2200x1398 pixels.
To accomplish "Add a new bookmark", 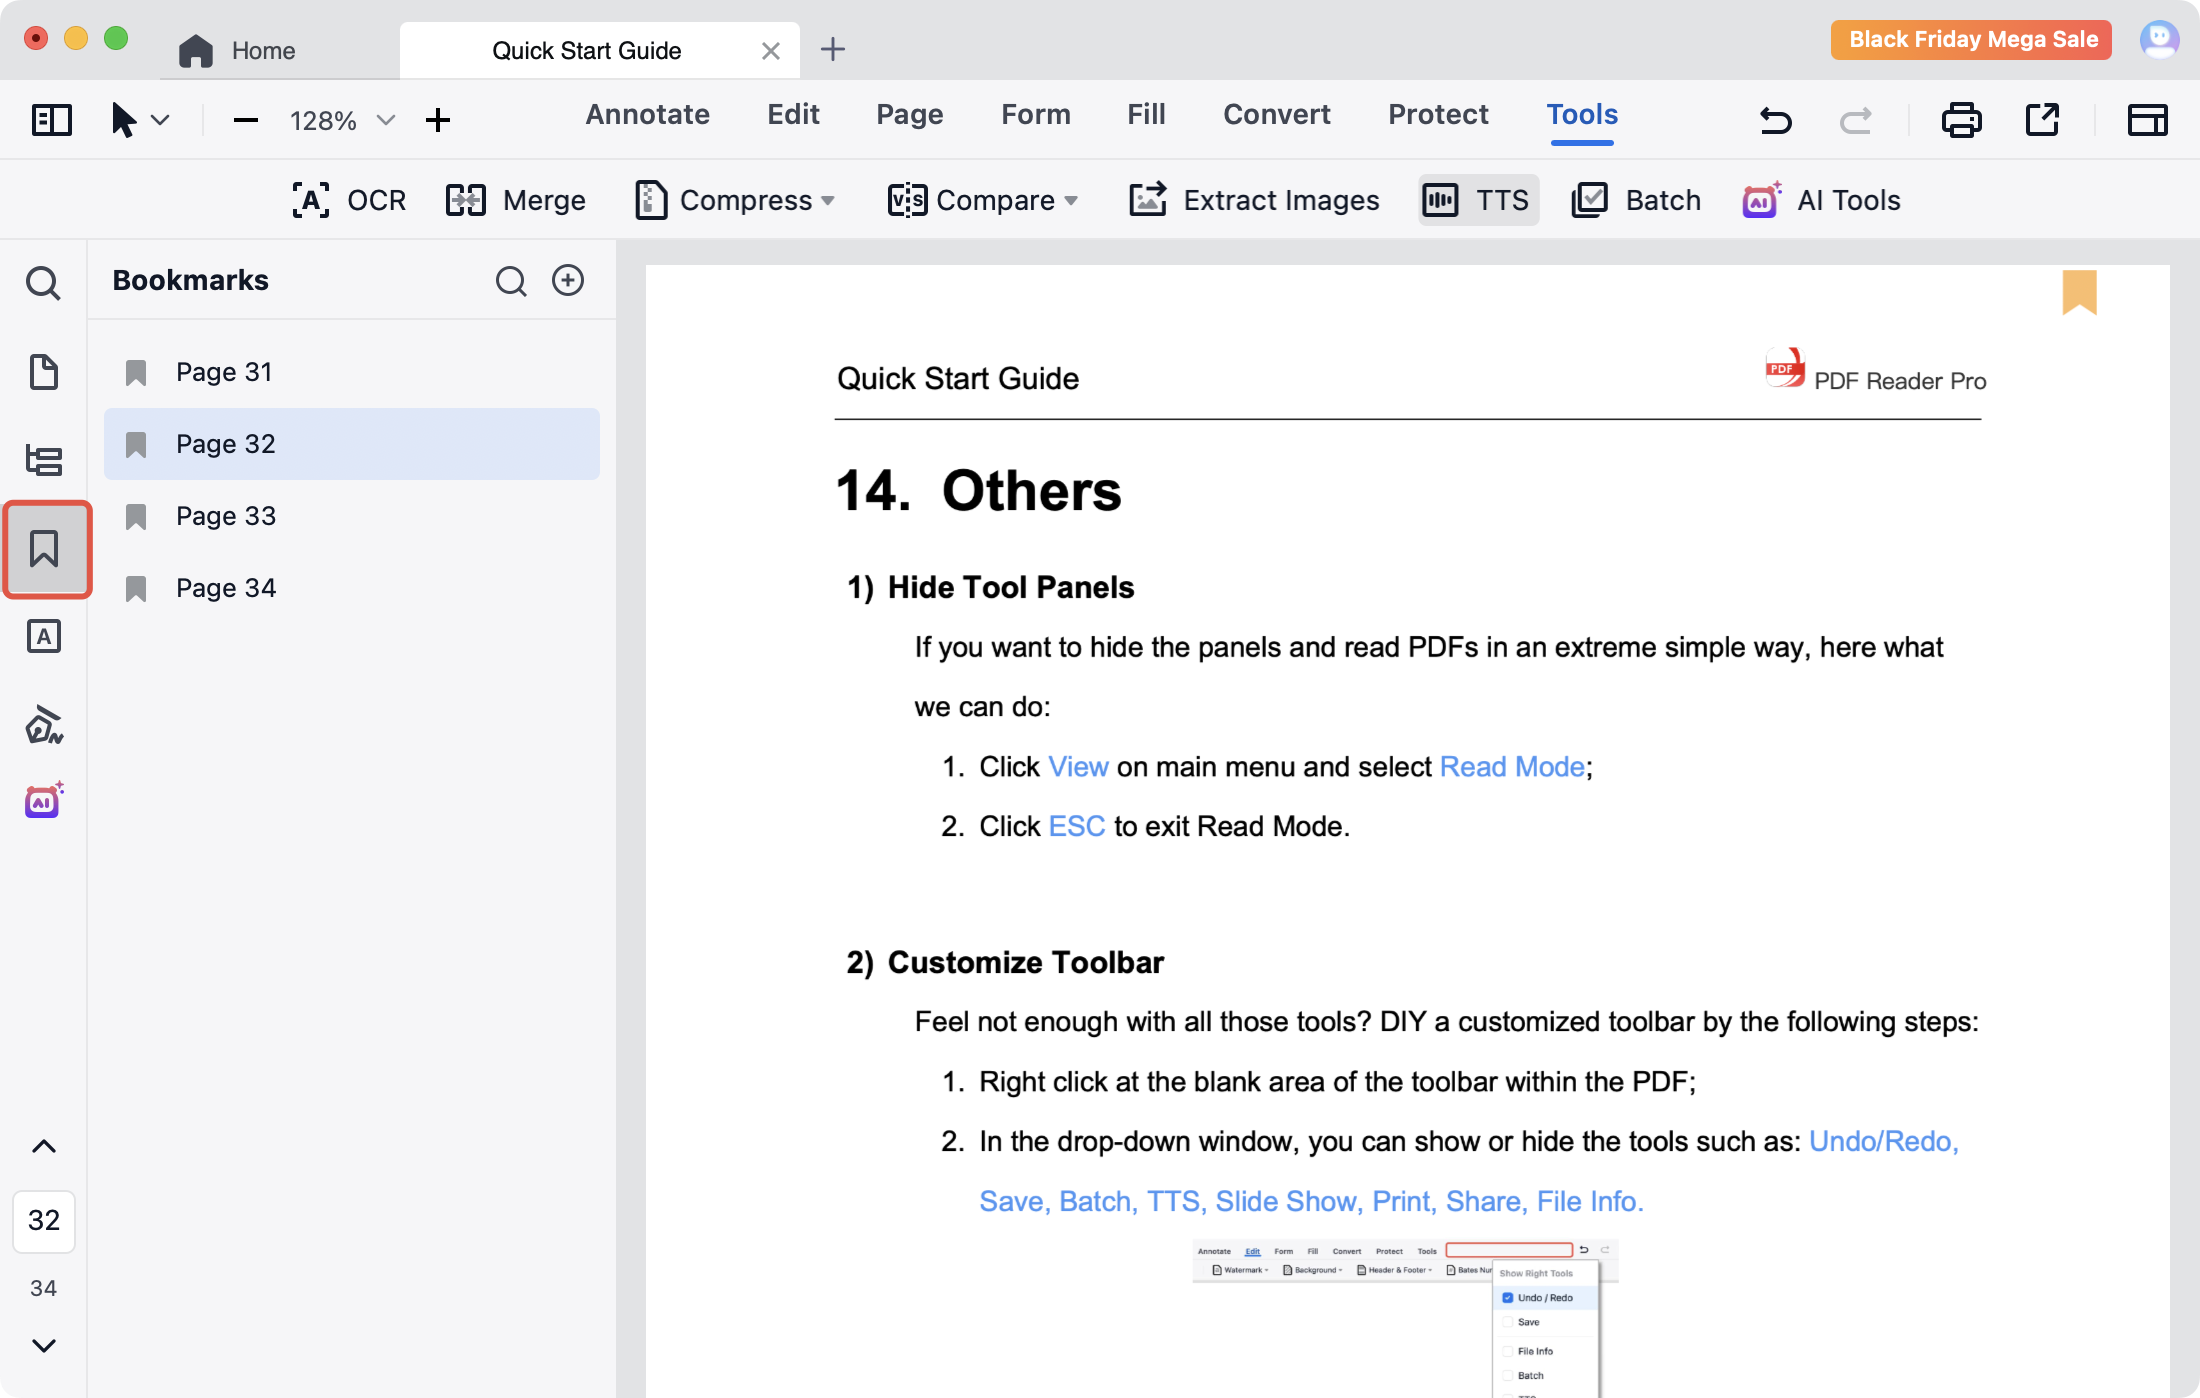I will coord(568,280).
